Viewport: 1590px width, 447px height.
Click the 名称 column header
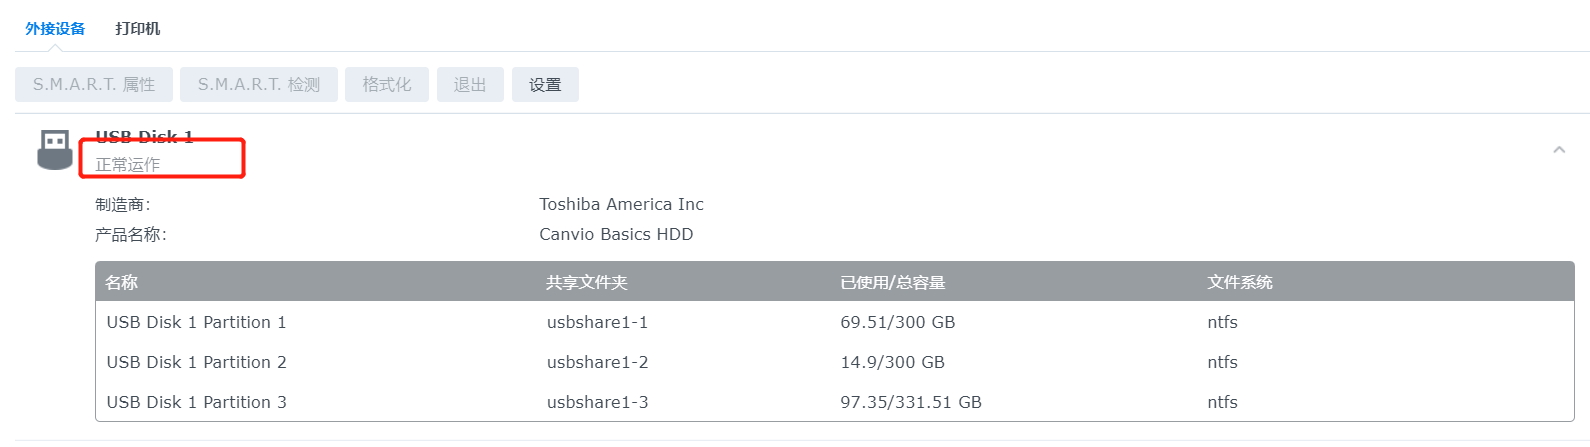[121, 282]
